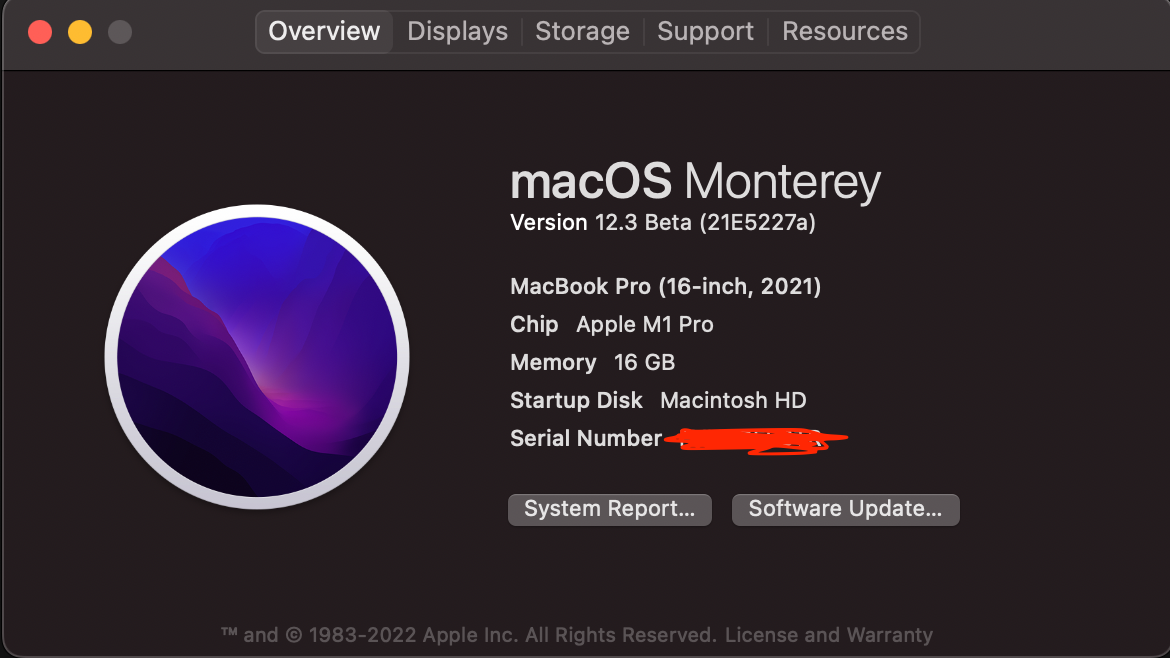Switch to the Overview tab
Image resolution: width=1170 pixels, height=658 pixels.
pos(324,31)
